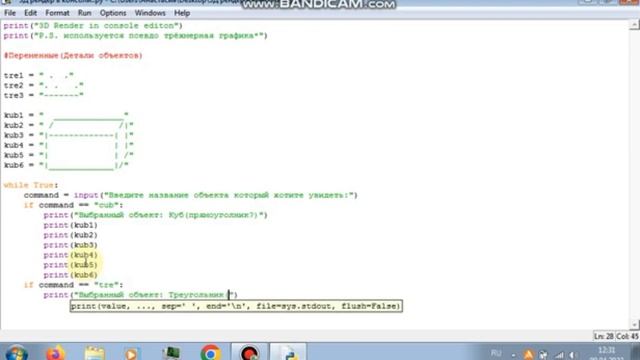Click the kub6 variable assignment line

[x=66, y=165]
